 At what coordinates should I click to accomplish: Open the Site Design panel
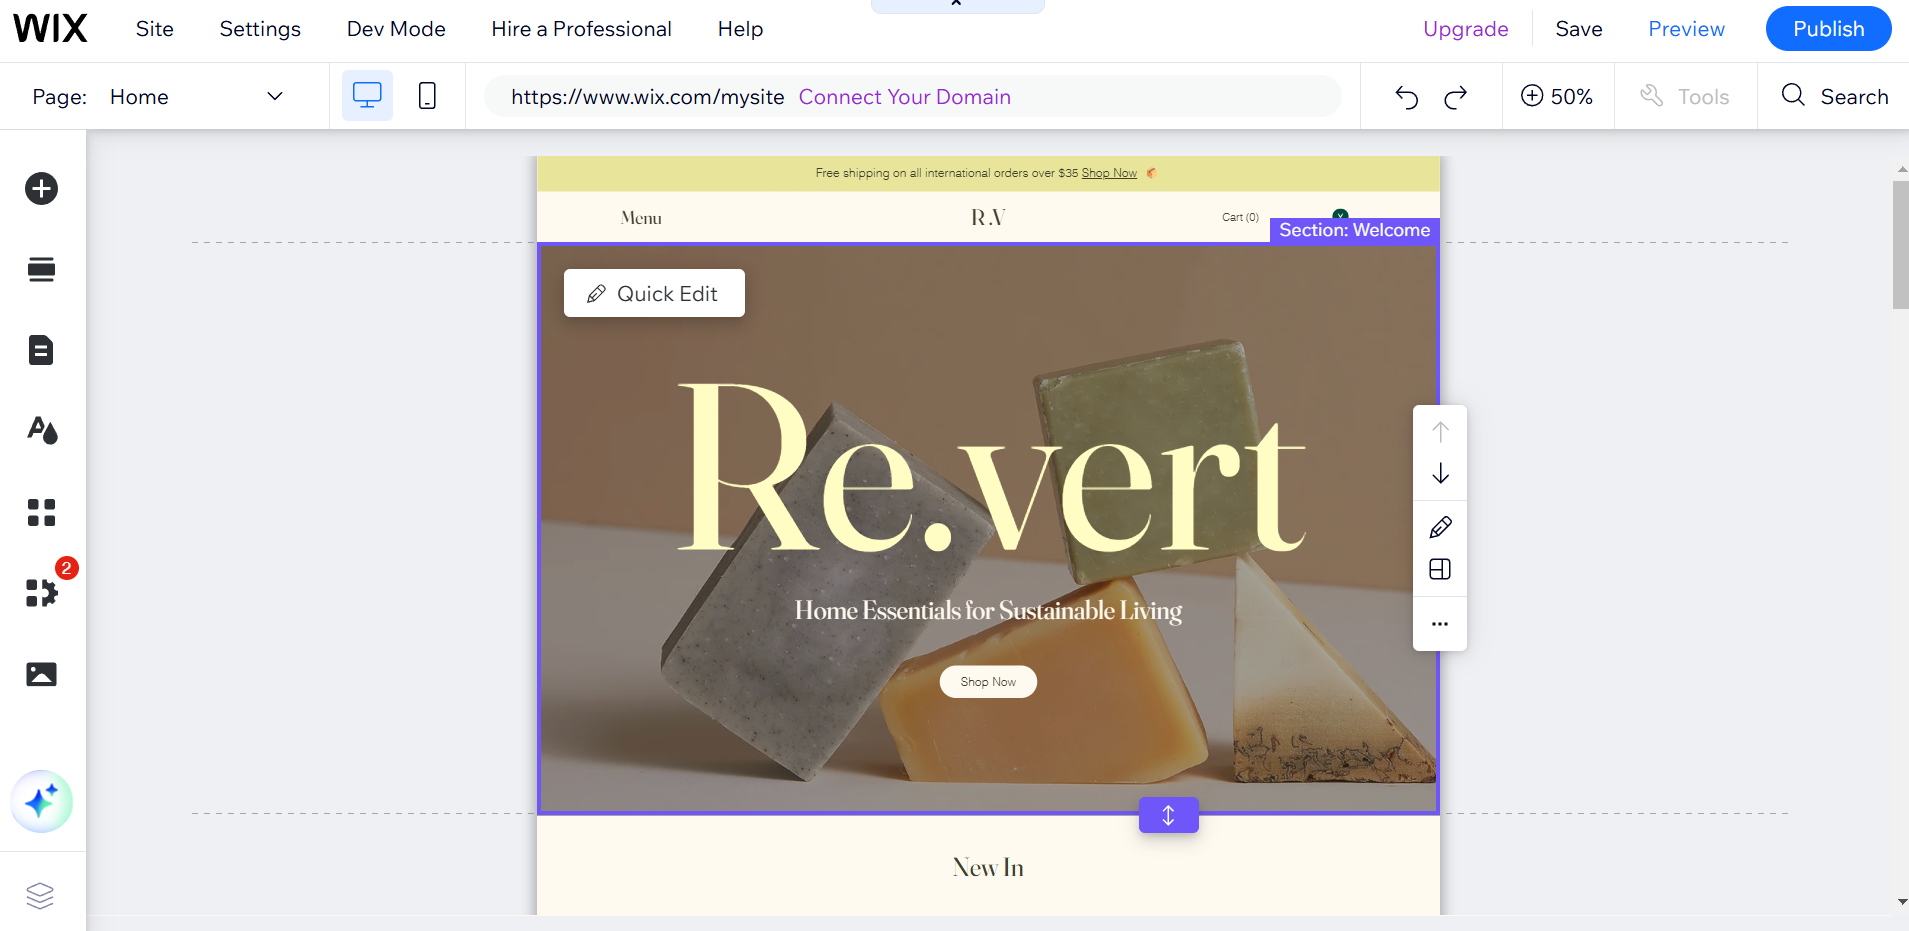click(41, 431)
